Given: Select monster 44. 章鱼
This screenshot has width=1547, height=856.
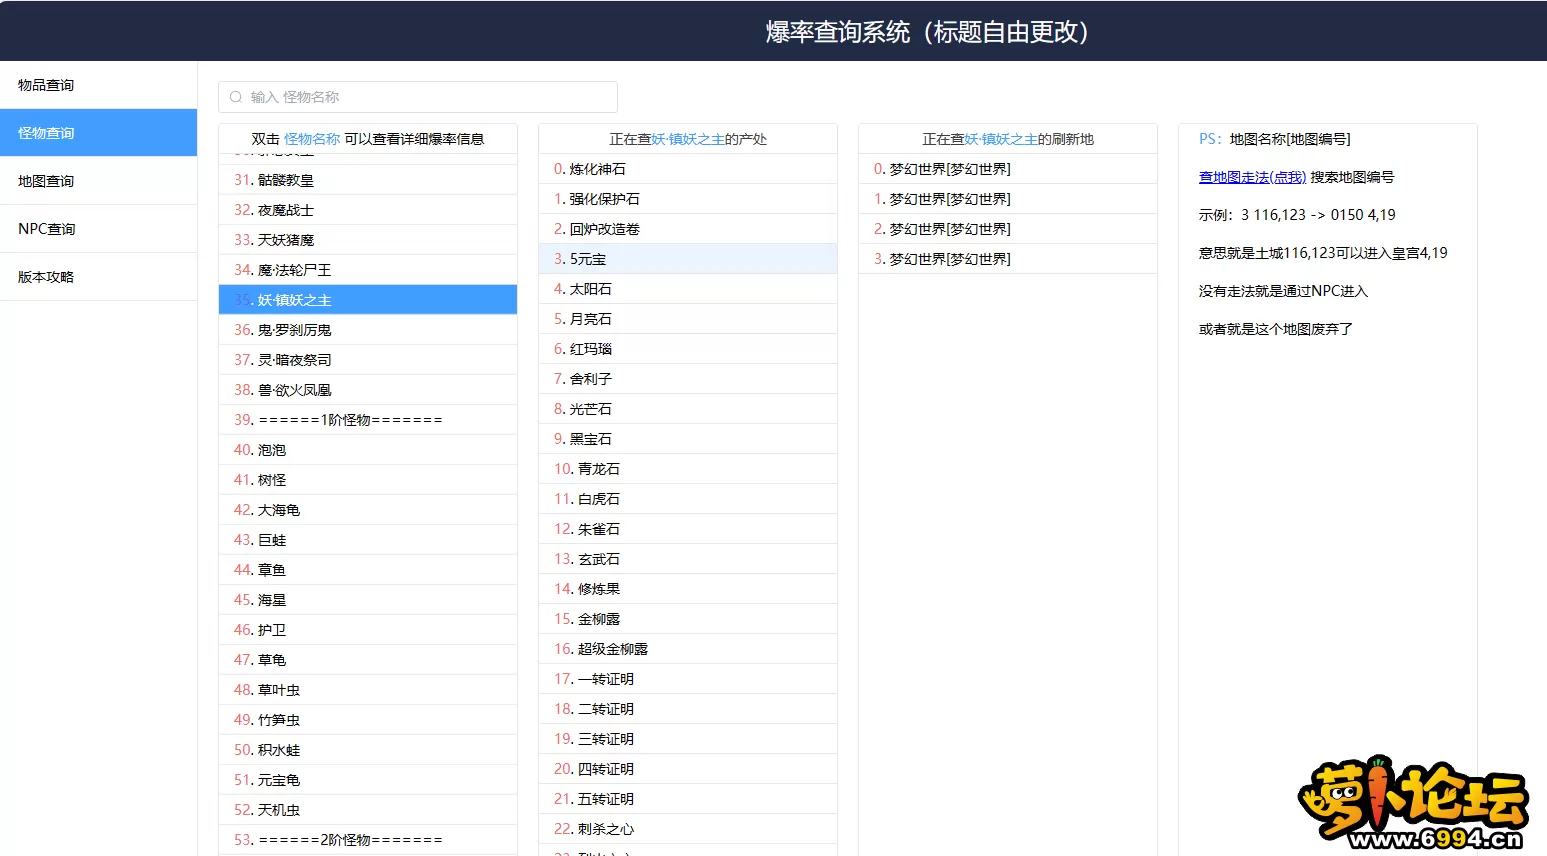Looking at the screenshot, I should pyautogui.click(x=368, y=570).
